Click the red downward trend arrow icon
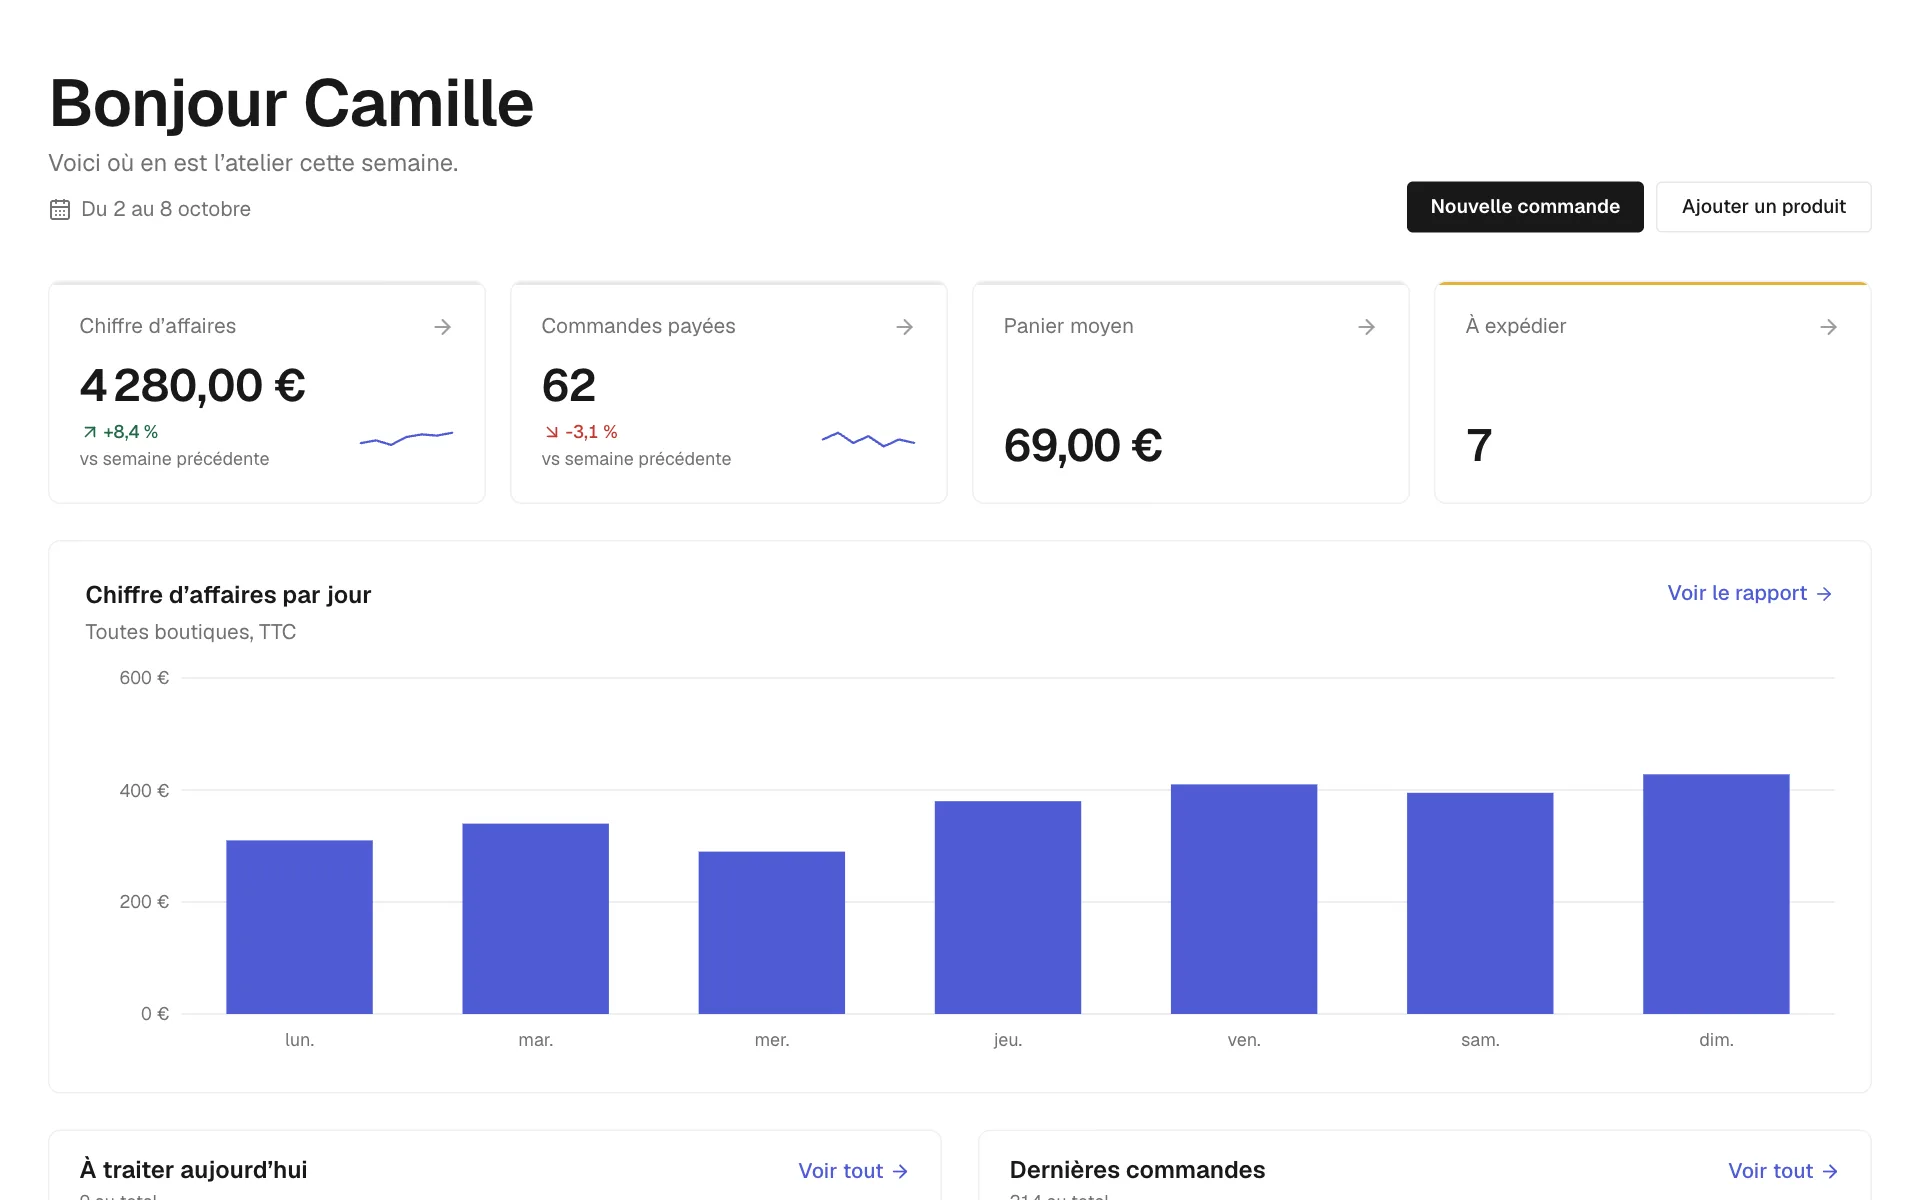 (551, 432)
